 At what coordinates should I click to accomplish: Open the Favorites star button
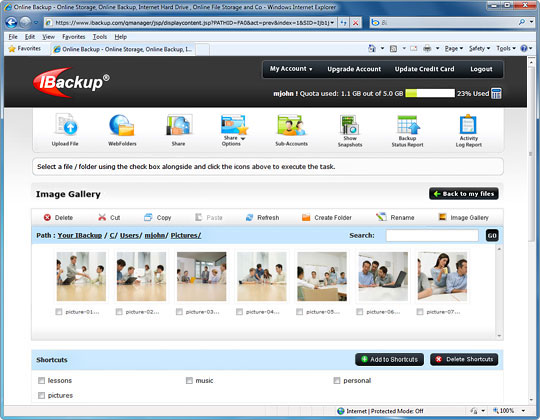(24, 49)
